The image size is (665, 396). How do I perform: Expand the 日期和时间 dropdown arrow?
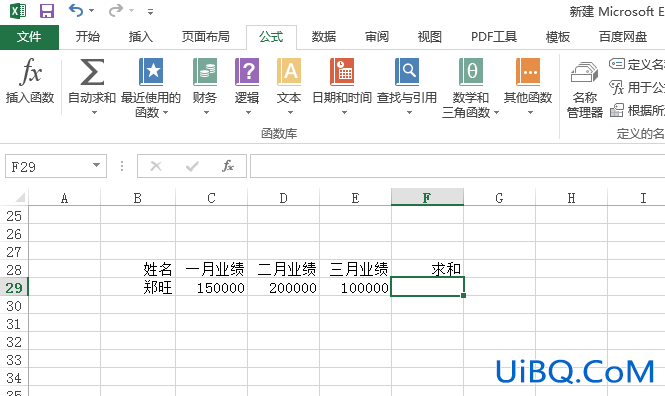pos(344,113)
